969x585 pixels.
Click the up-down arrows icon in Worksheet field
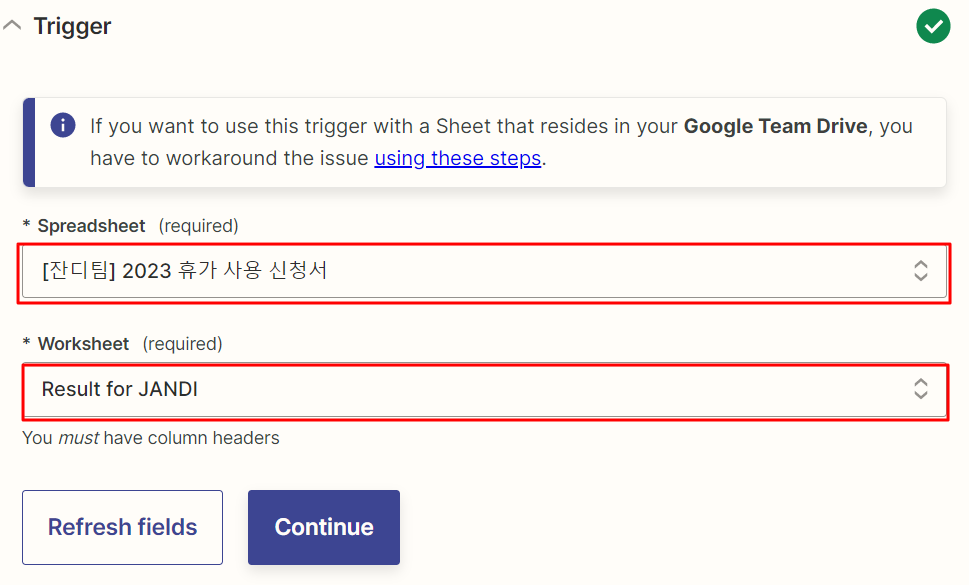(921, 390)
